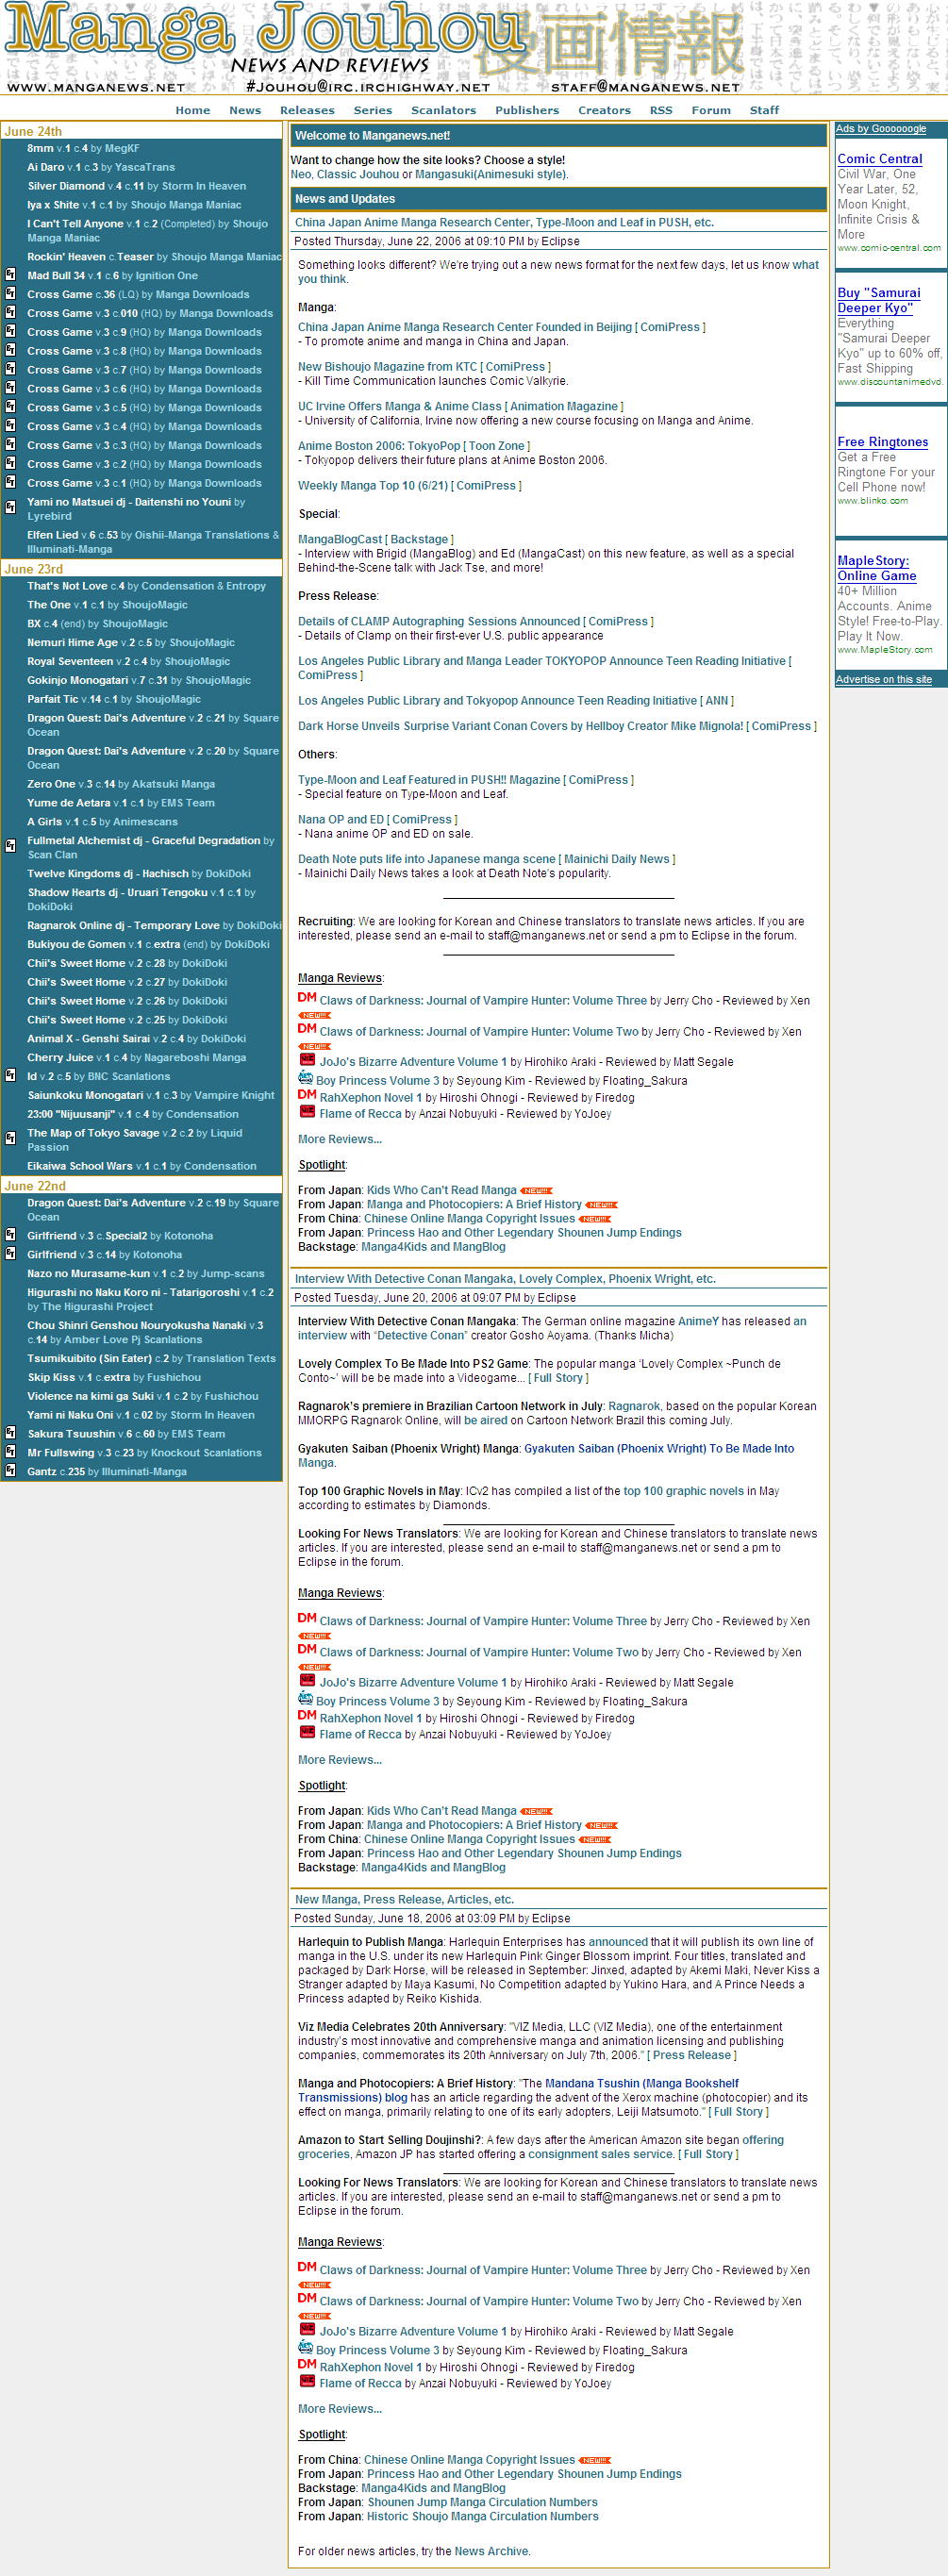Click torrent icon beside Mr Fullswing v.3 c.23
Screen dimensions: 948x2576
pos(10,1452)
